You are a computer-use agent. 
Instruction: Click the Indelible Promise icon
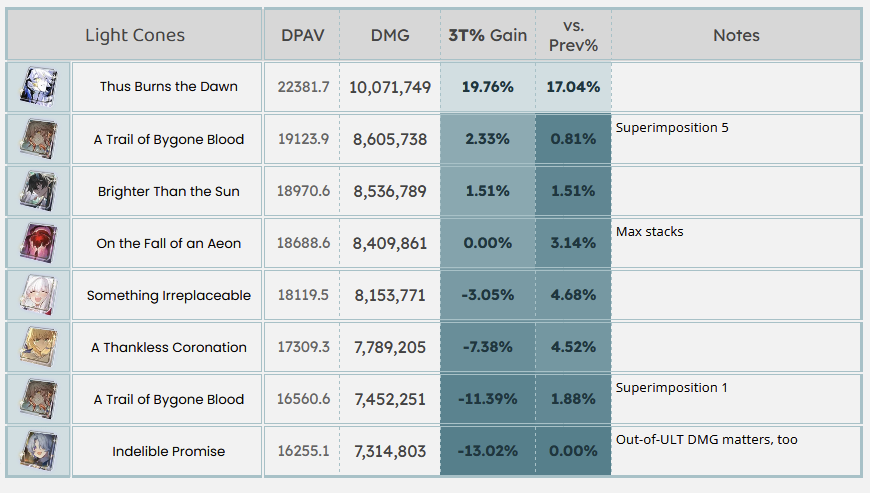coord(38,451)
